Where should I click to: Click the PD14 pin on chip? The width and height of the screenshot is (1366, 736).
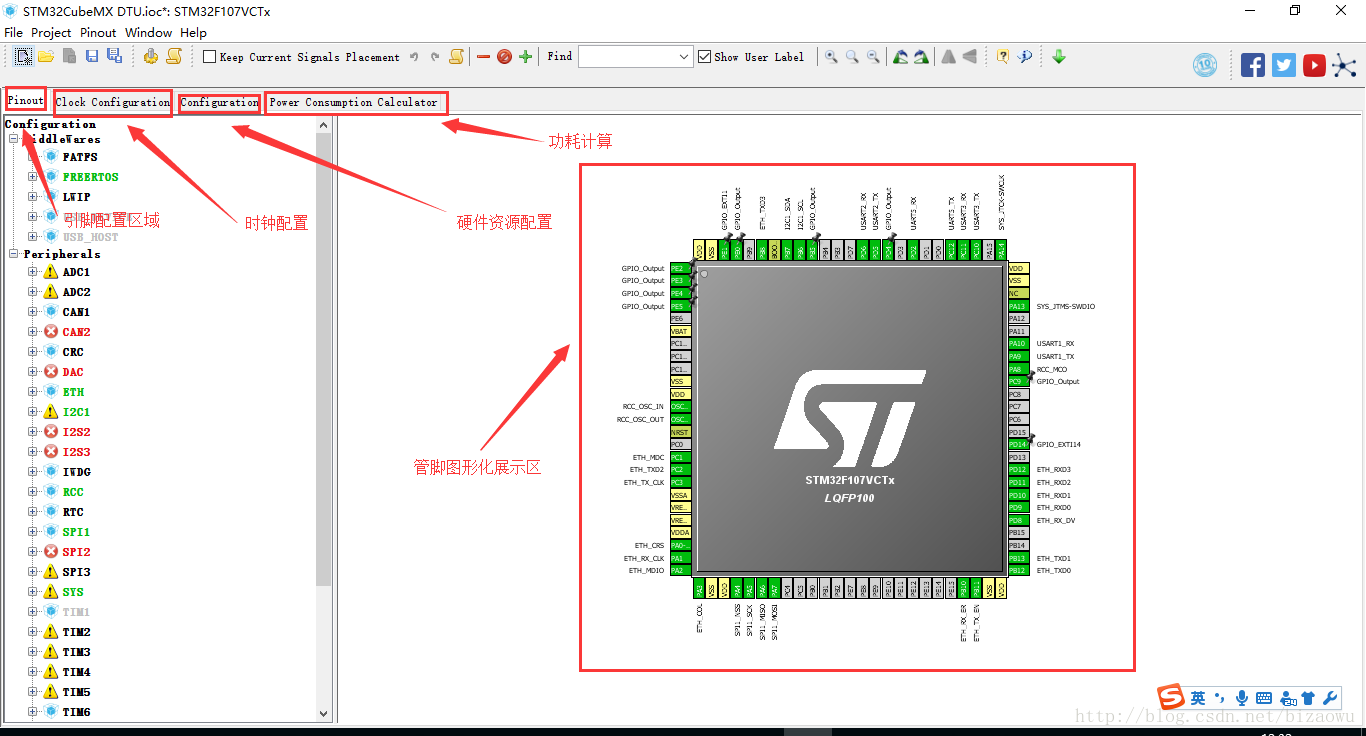1017,445
